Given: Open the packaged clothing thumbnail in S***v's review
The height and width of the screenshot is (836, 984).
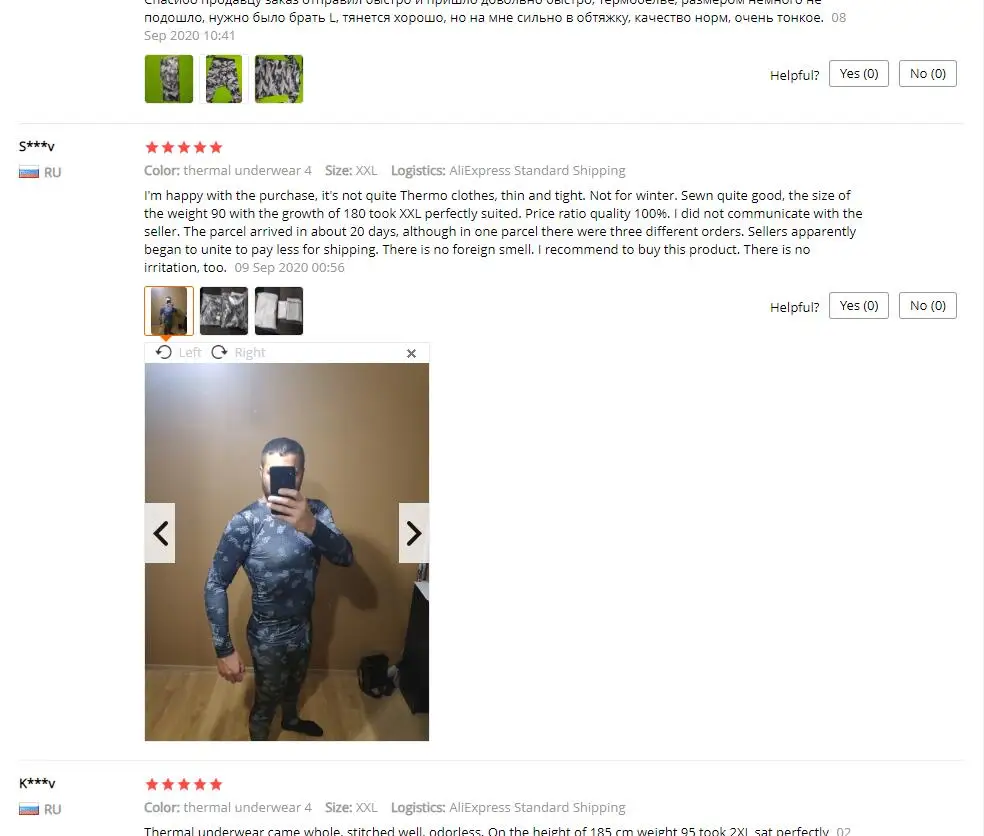Looking at the screenshot, I should tap(224, 311).
